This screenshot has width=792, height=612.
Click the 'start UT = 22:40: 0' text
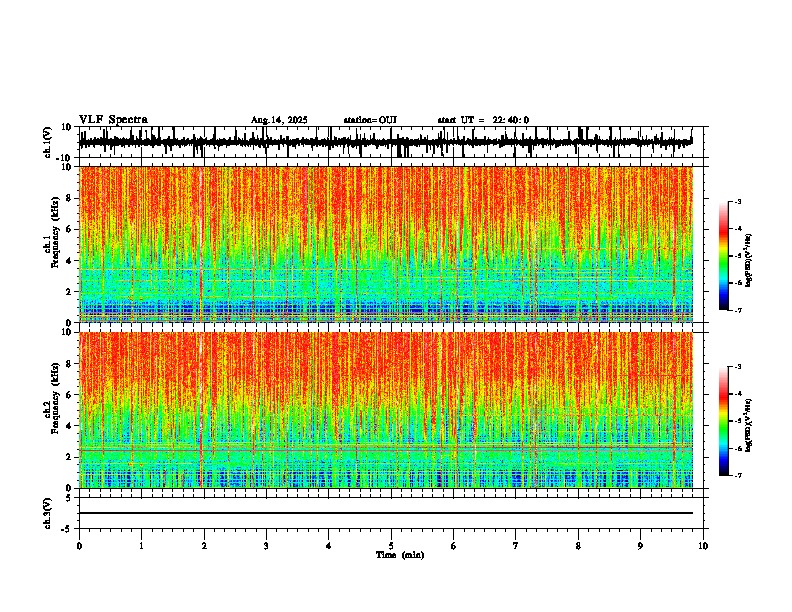pyautogui.click(x=483, y=120)
